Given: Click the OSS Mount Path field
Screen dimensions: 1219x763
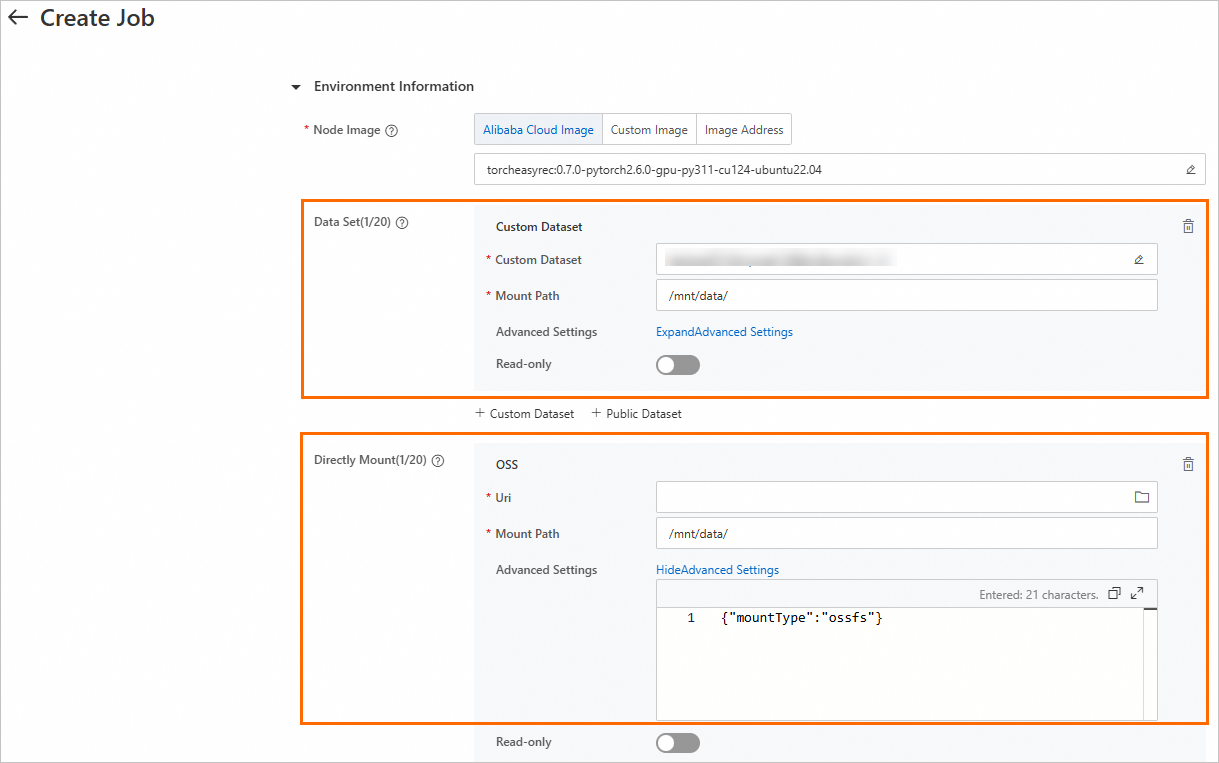Looking at the screenshot, I should [x=907, y=533].
